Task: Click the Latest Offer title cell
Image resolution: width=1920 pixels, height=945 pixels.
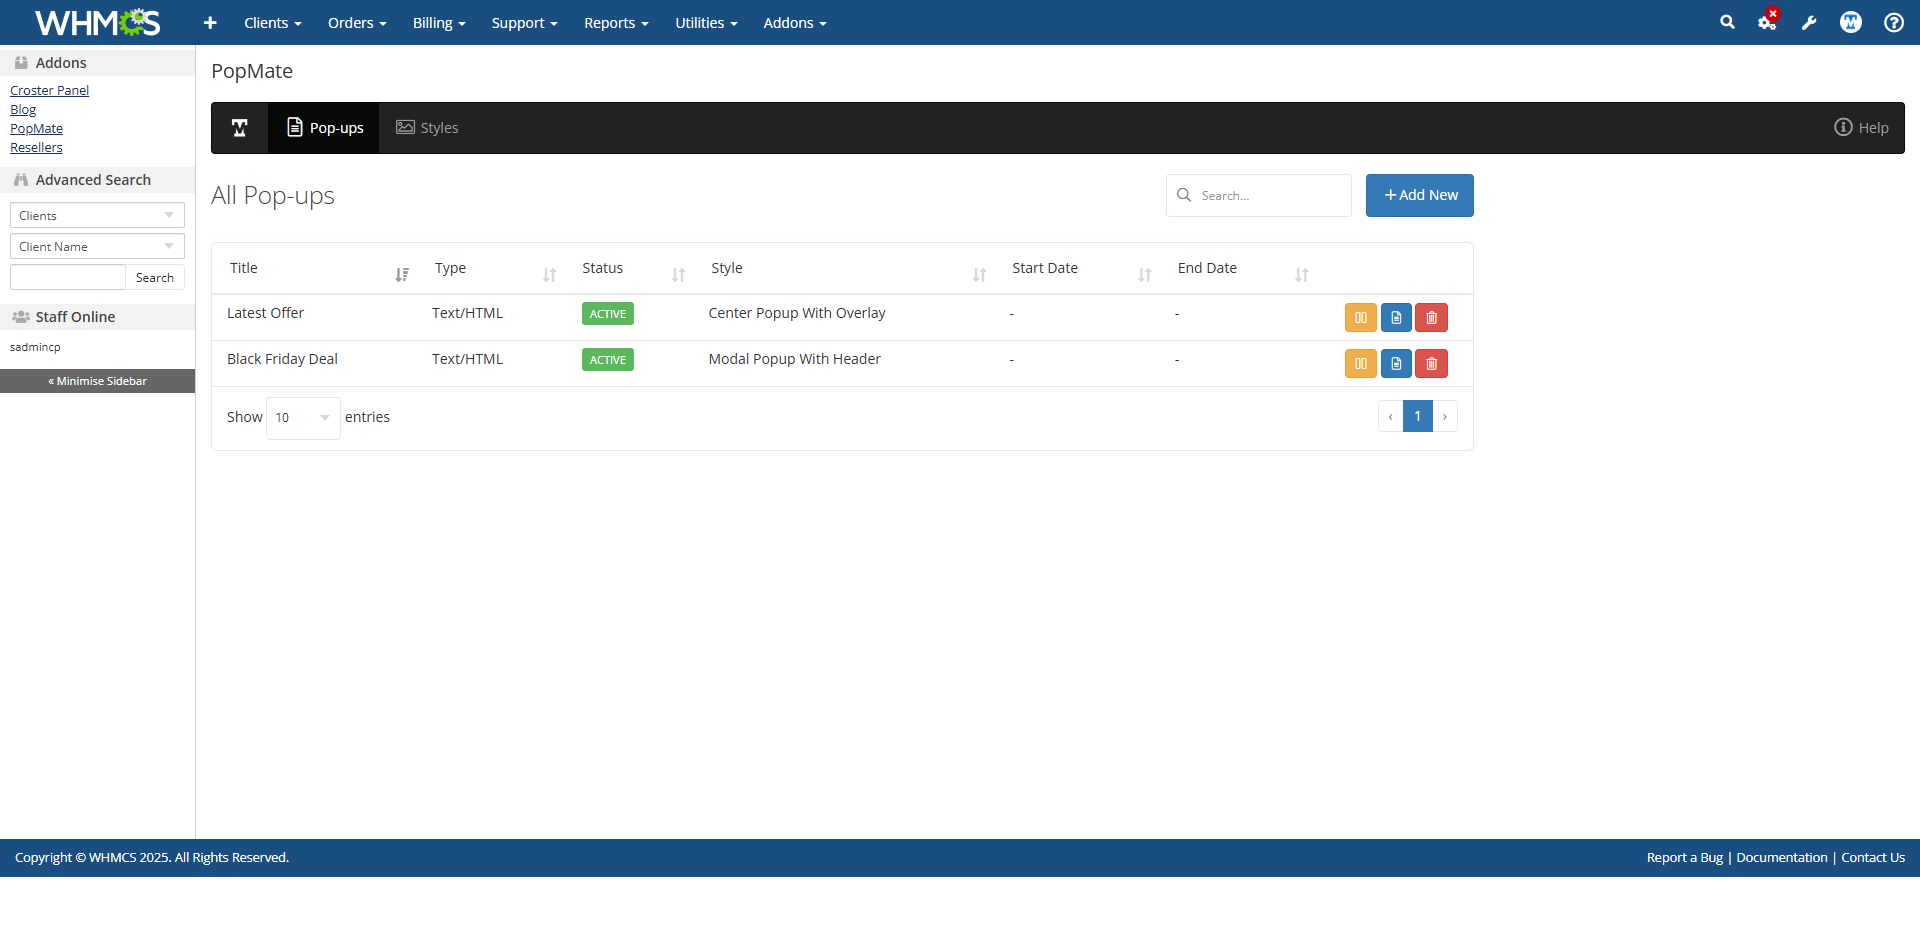Action: coord(265,313)
